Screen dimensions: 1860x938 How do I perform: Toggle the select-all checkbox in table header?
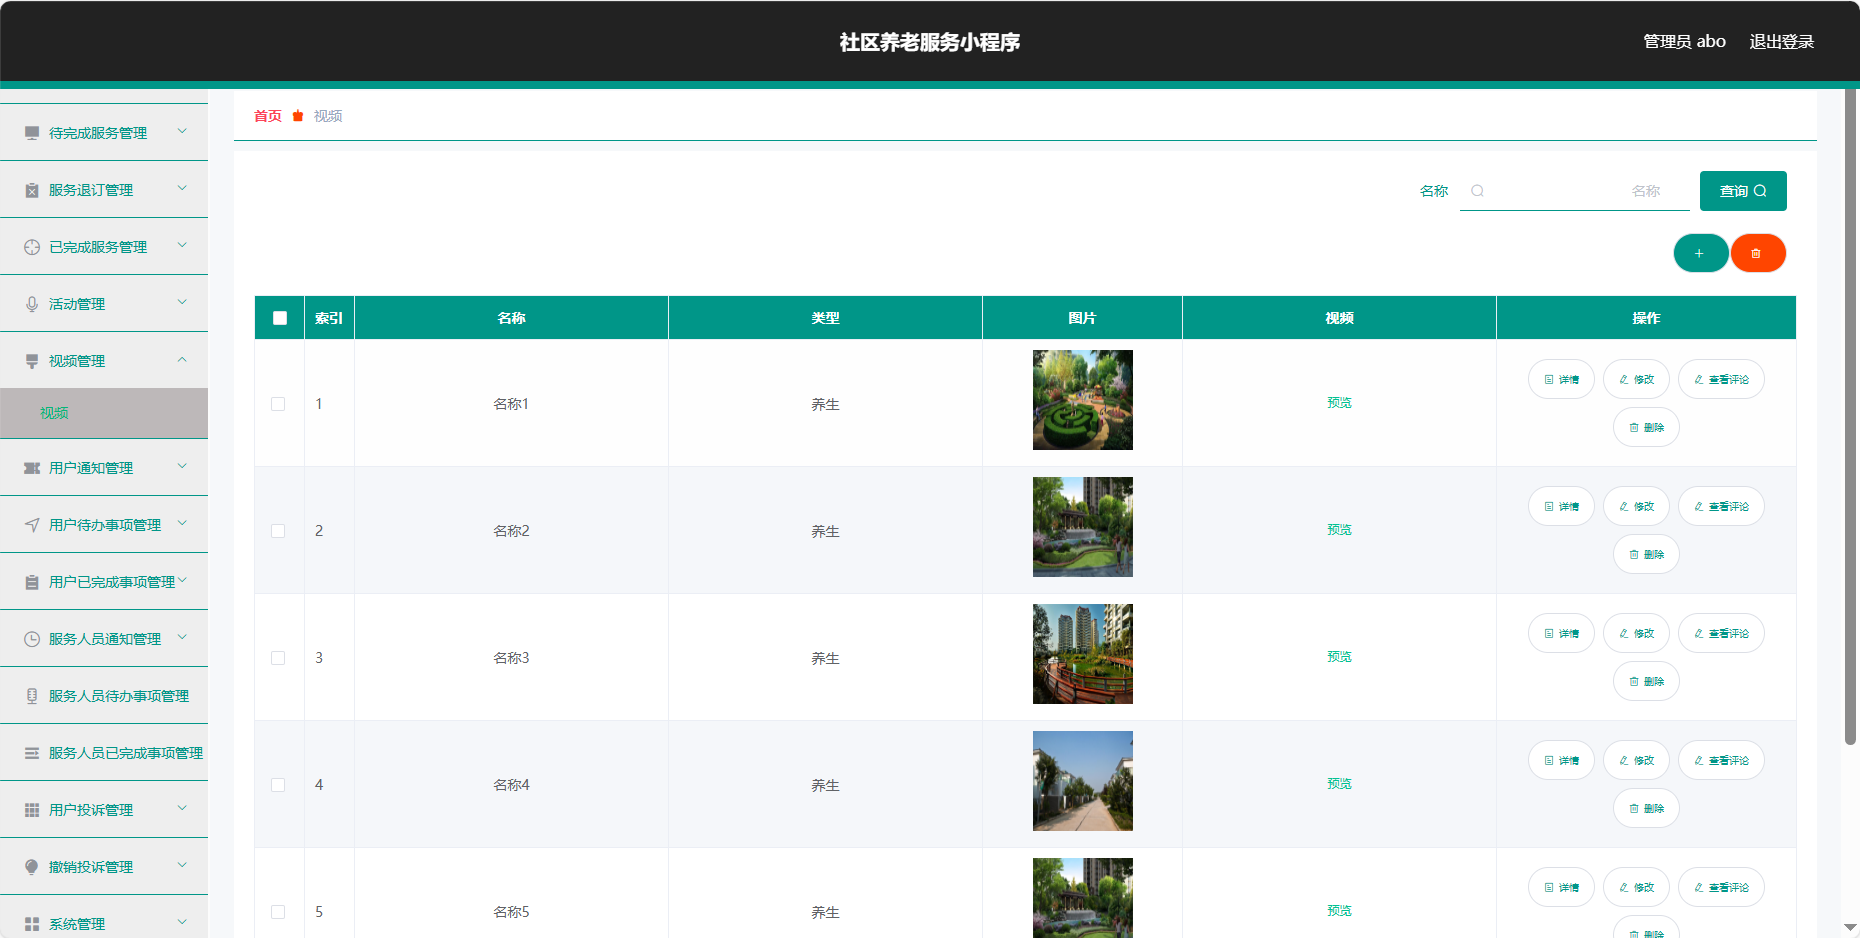pyautogui.click(x=280, y=318)
